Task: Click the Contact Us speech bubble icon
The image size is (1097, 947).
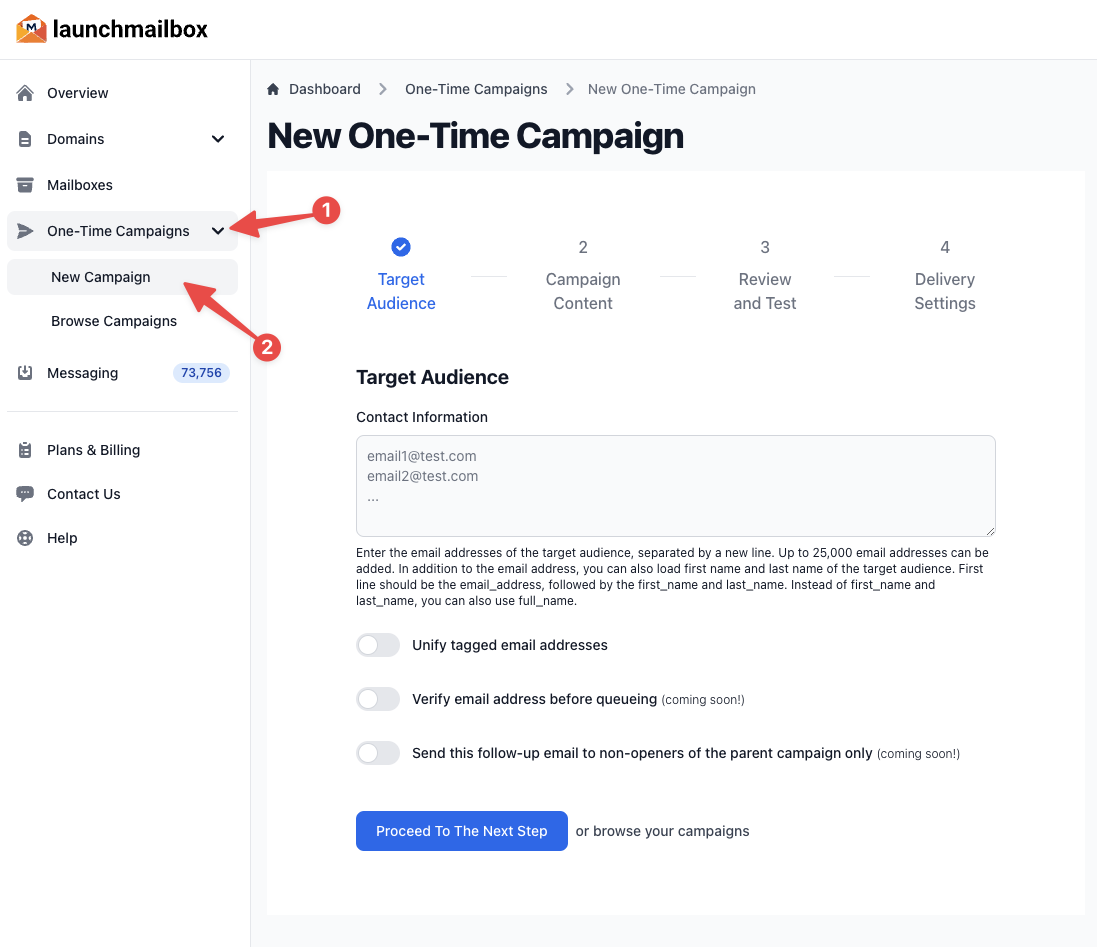Action: [25, 494]
